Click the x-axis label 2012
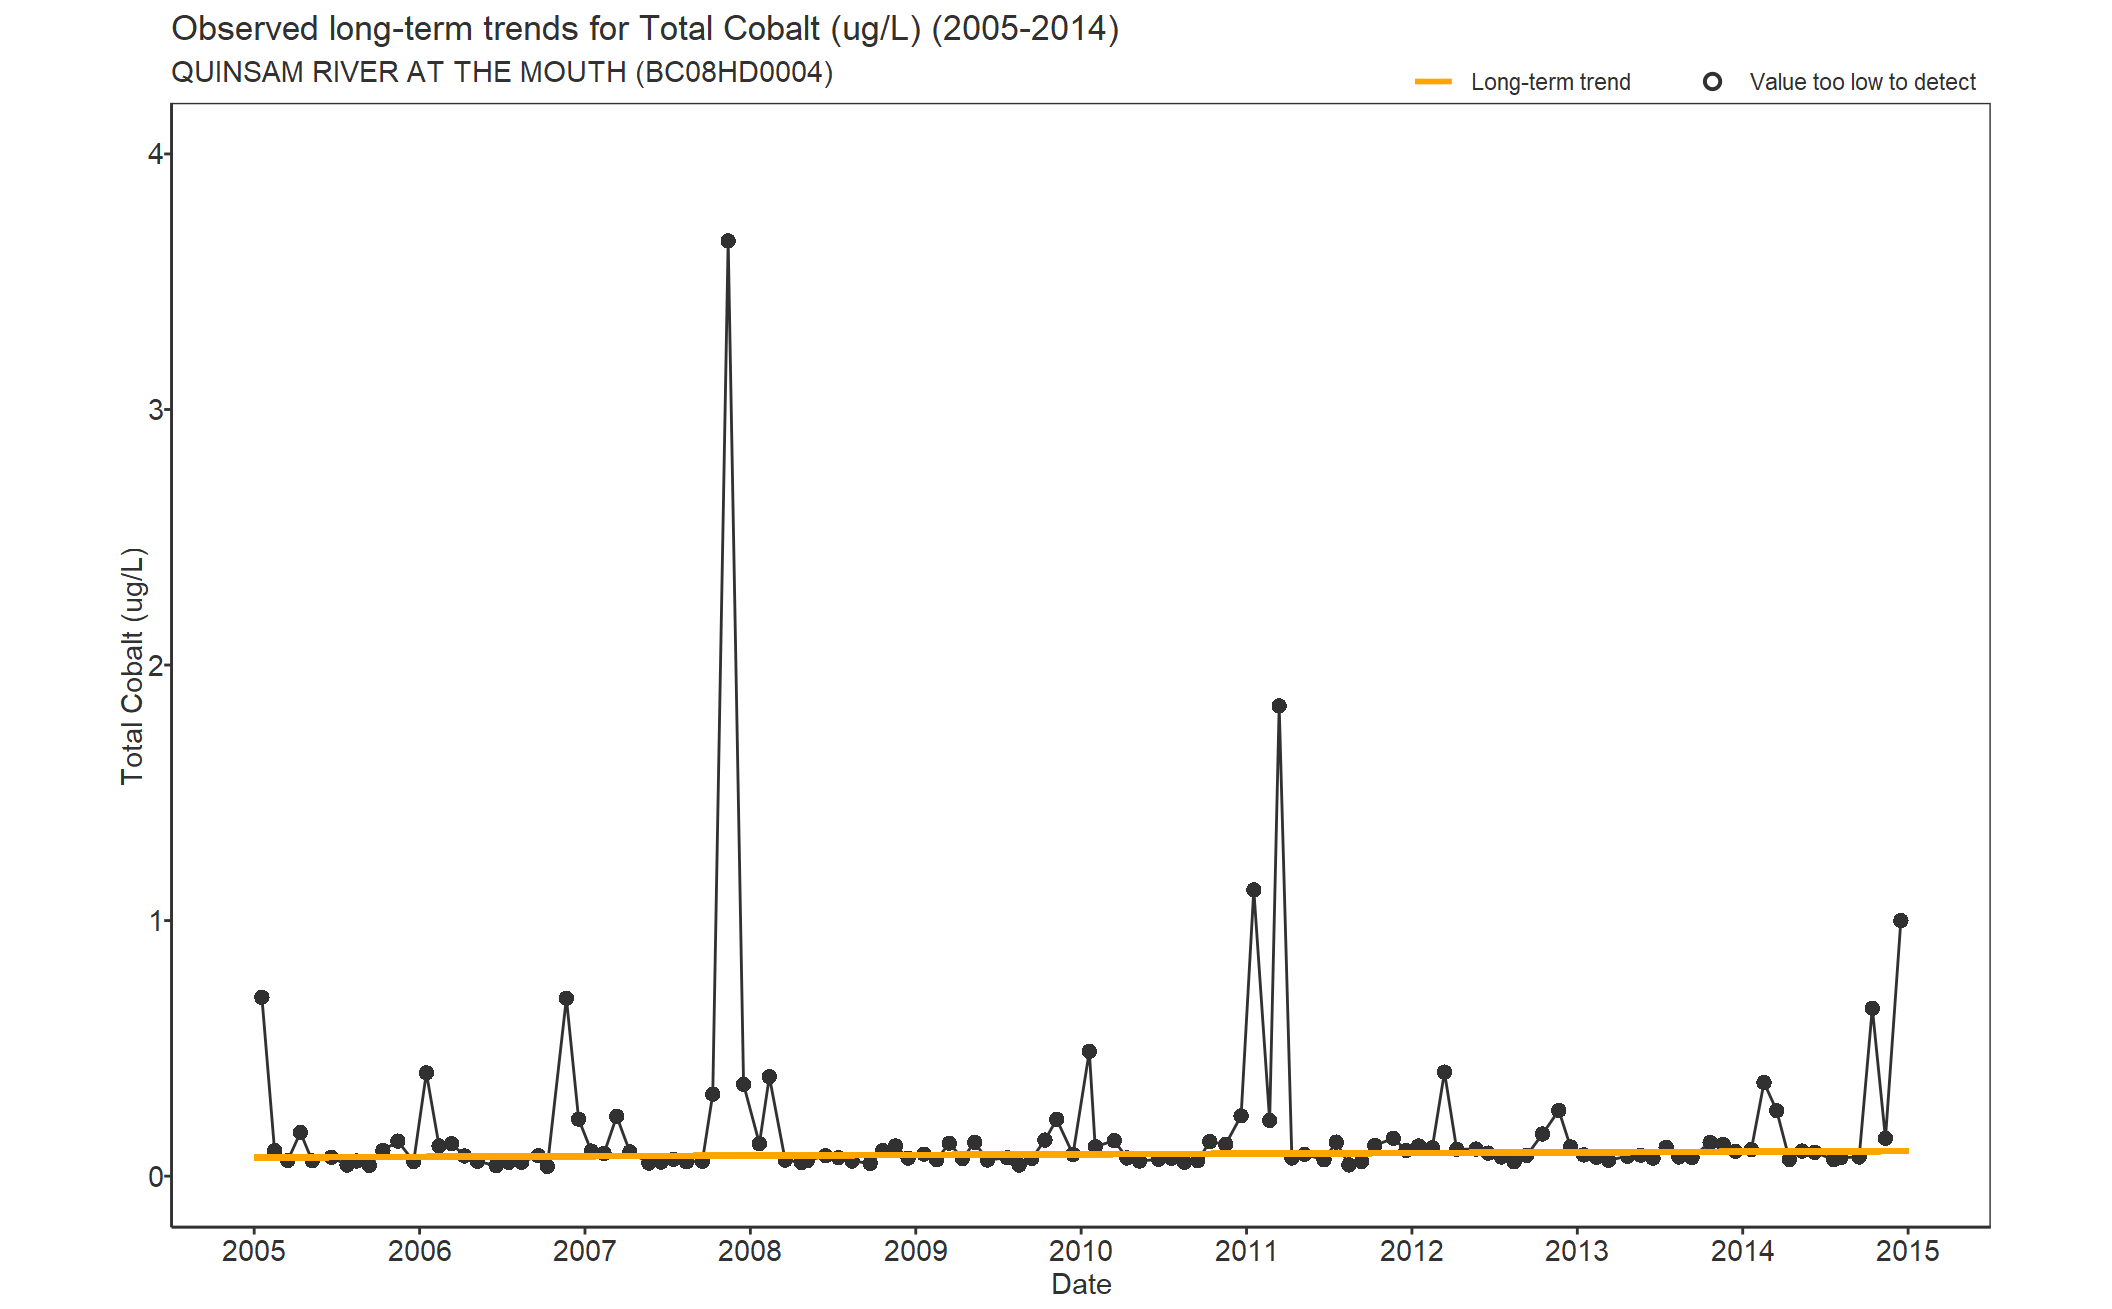Screen dimensions: 2112x1309 click(x=1411, y=1251)
